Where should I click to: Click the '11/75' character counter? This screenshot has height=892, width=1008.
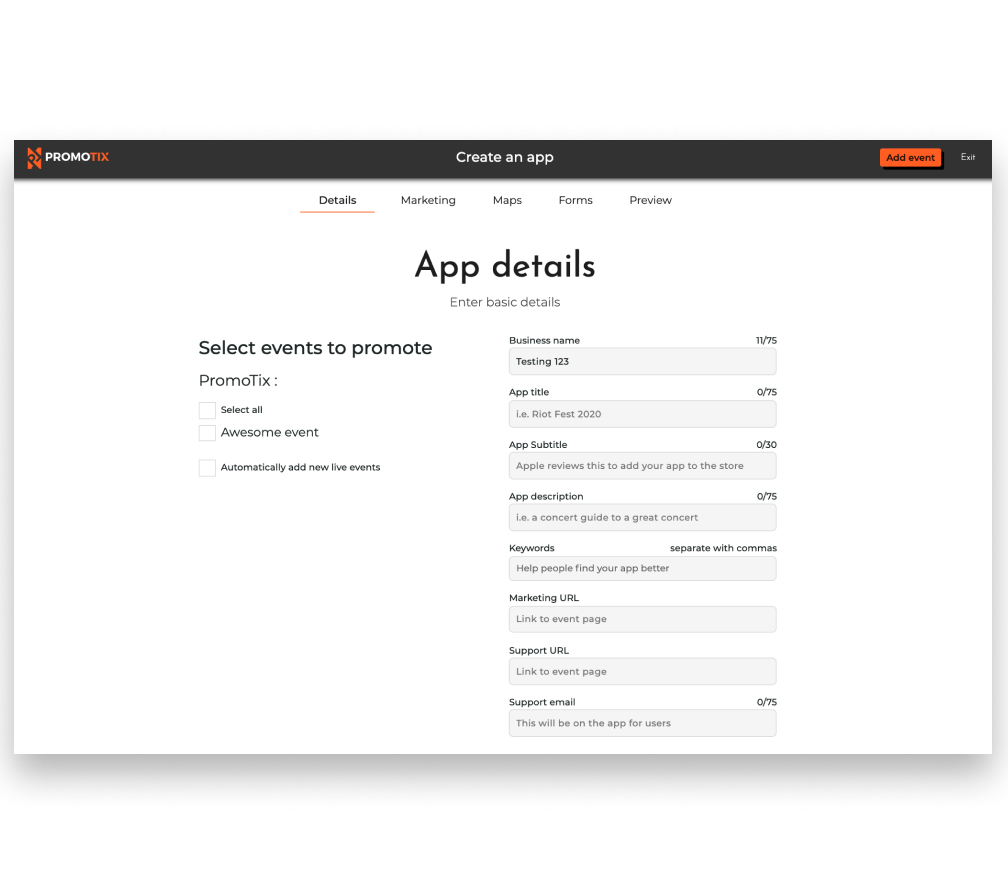click(x=766, y=341)
